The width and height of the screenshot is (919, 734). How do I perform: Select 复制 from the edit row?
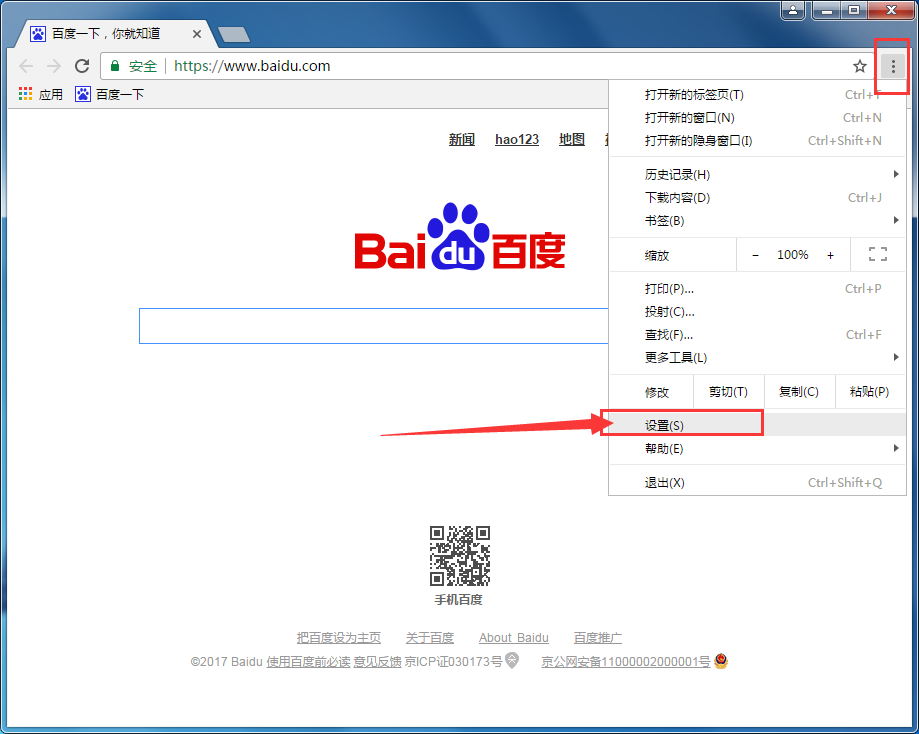click(799, 391)
